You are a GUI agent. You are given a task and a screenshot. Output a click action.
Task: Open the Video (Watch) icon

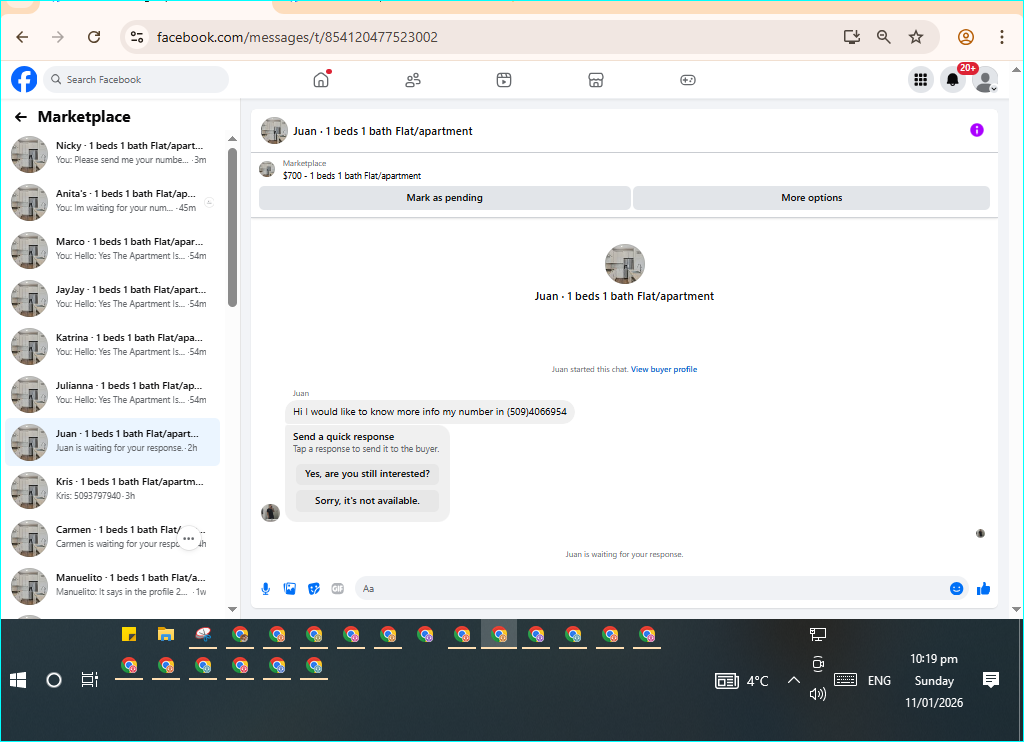pos(504,80)
